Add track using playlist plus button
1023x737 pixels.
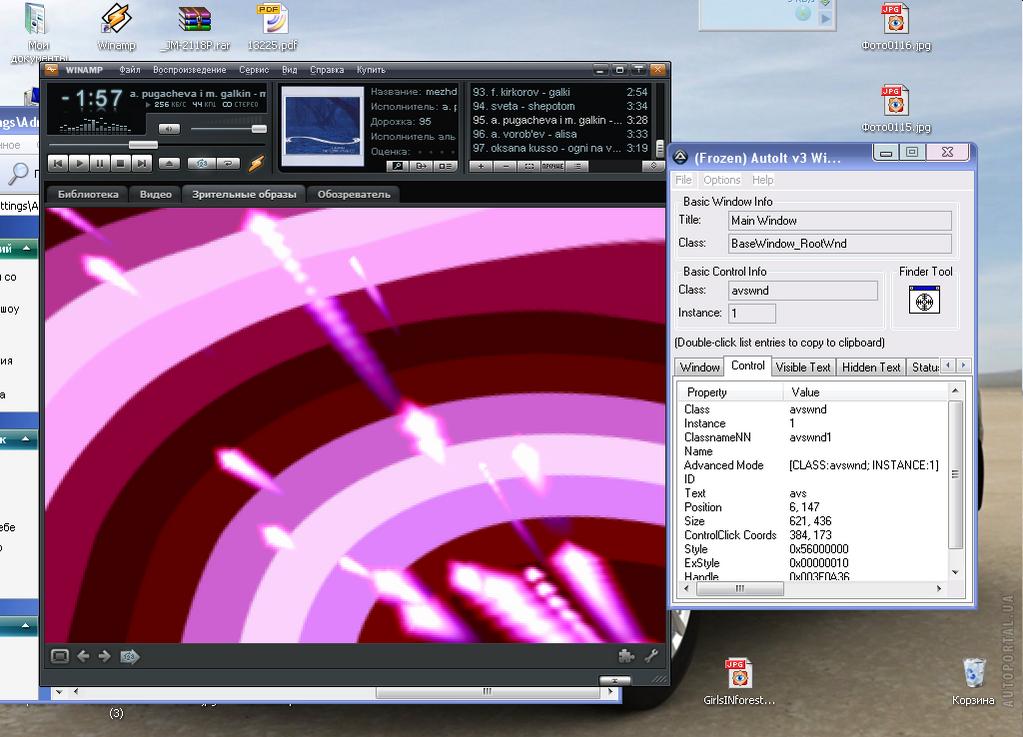482,166
